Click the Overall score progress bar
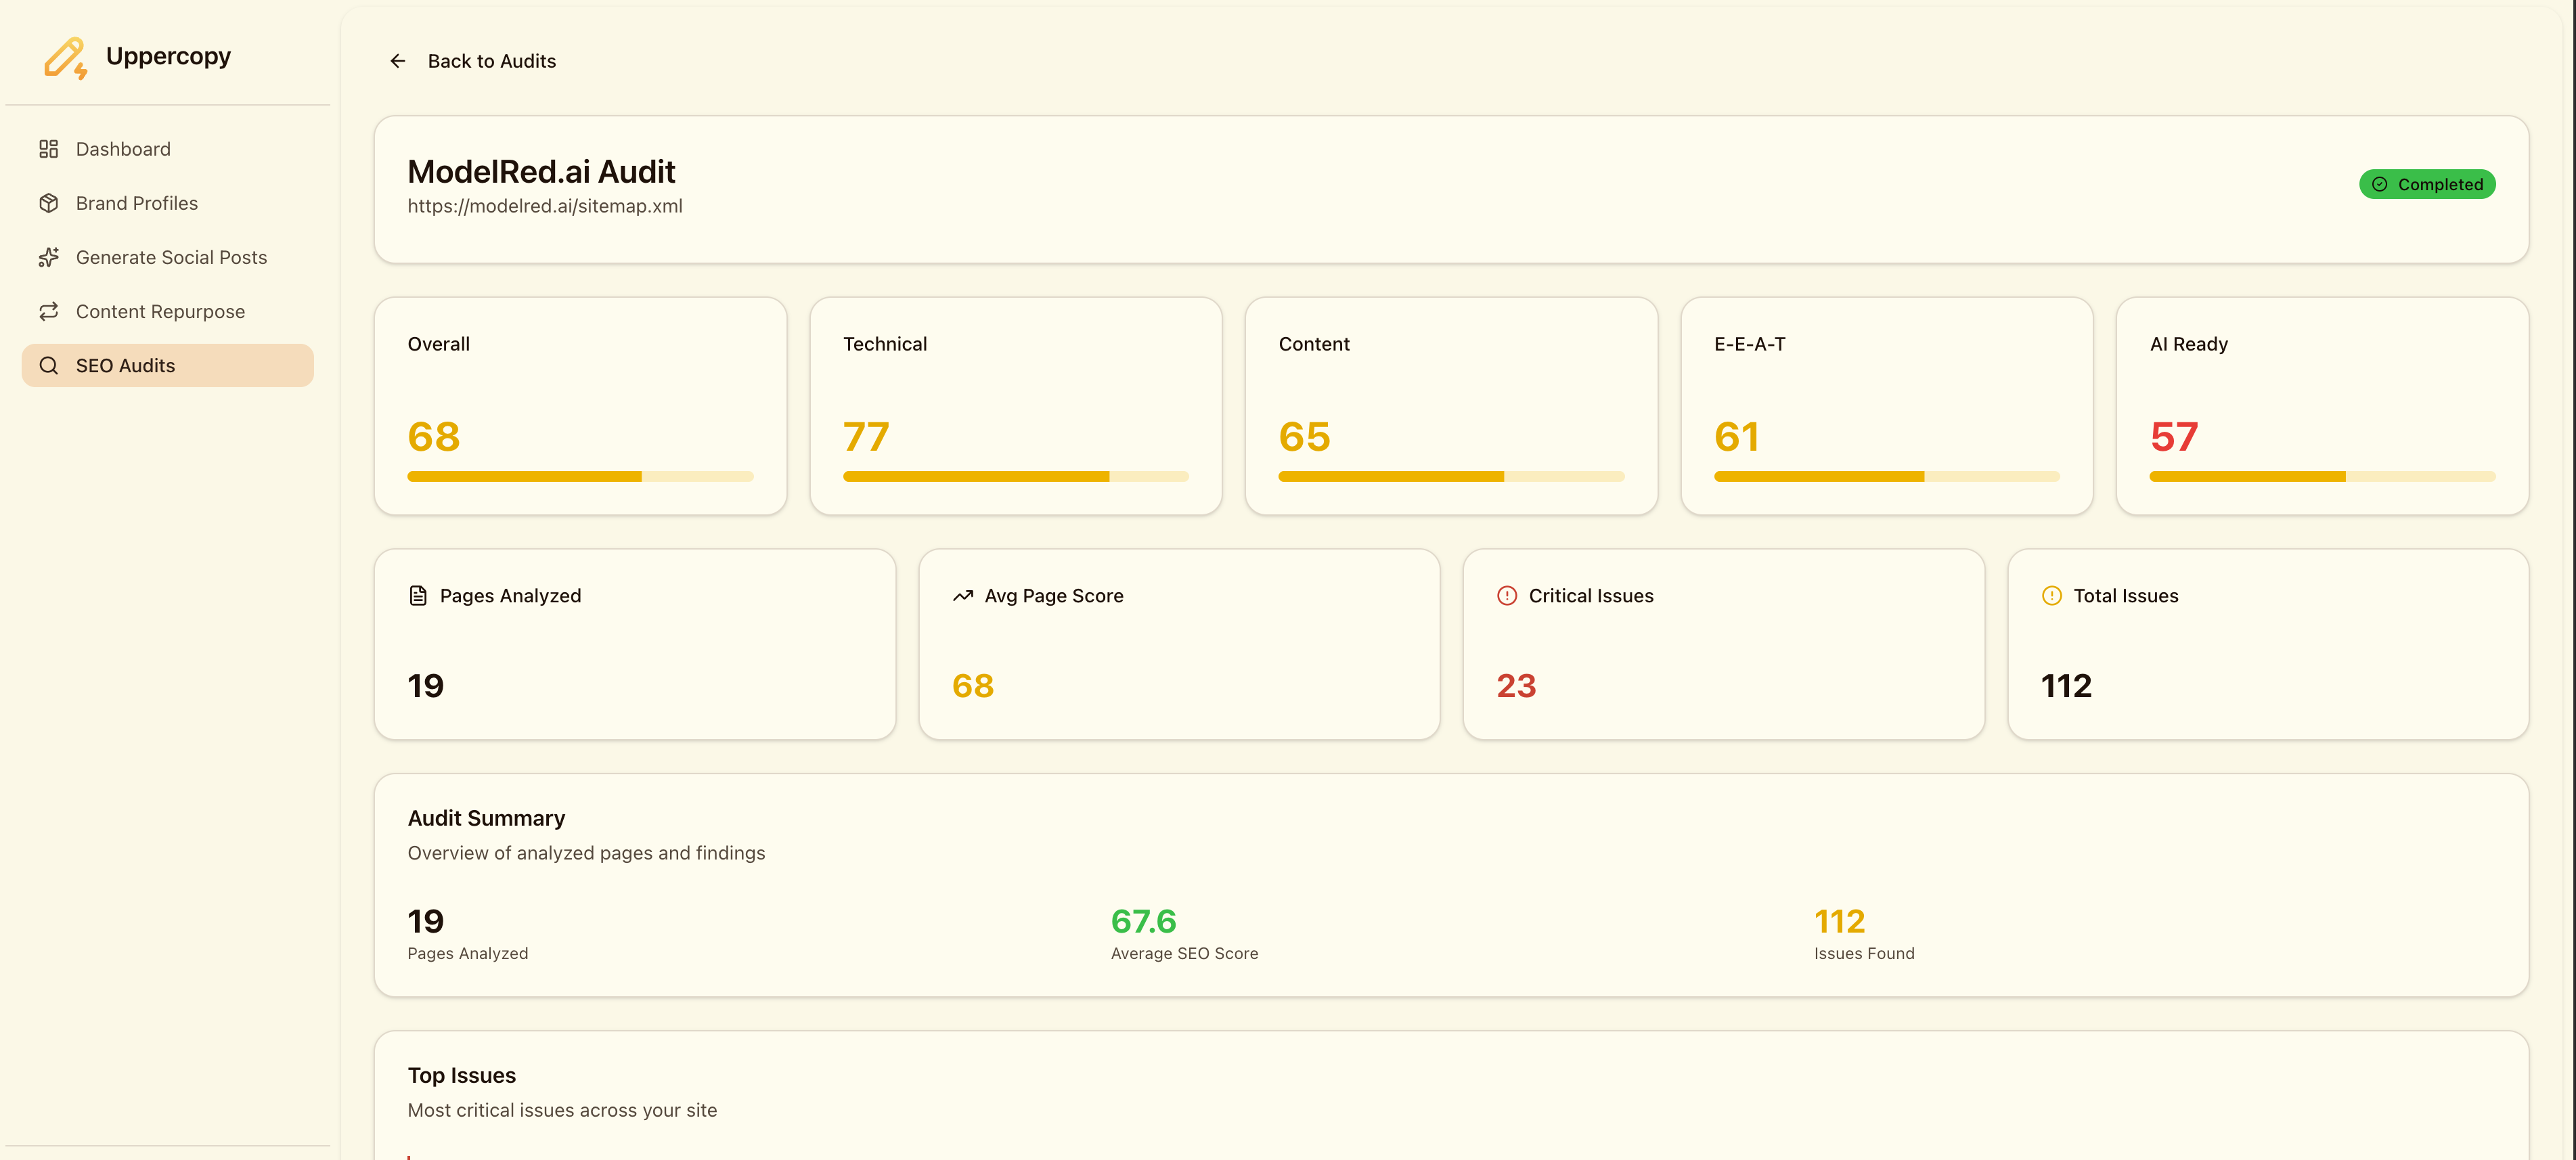2576x1160 pixels. click(580, 477)
